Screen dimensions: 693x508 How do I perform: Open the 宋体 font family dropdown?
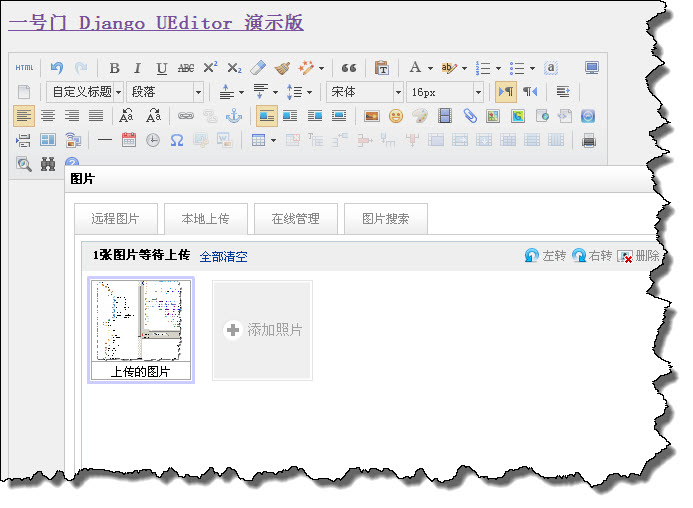point(365,92)
